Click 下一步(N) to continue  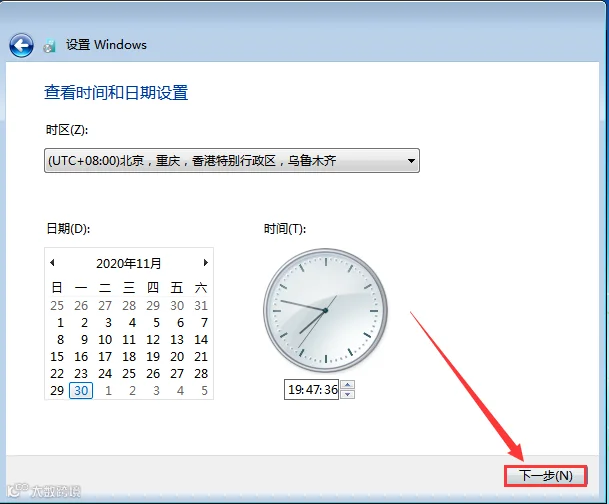click(546, 476)
